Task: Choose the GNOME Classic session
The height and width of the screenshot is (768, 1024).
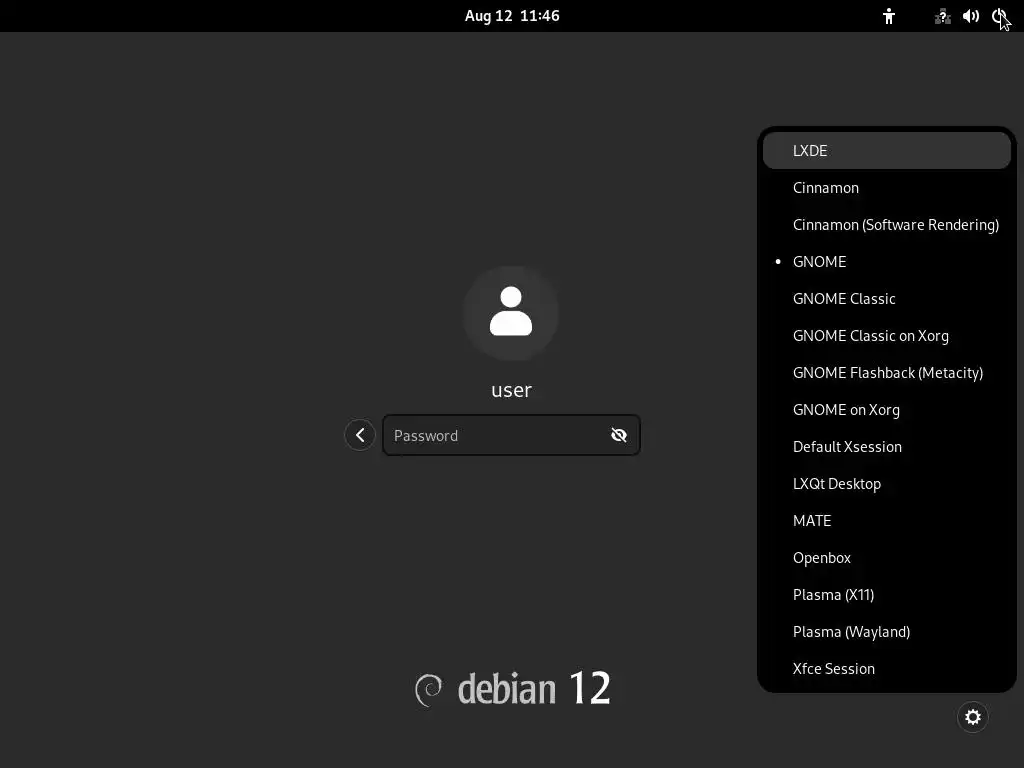Action: 886,299
